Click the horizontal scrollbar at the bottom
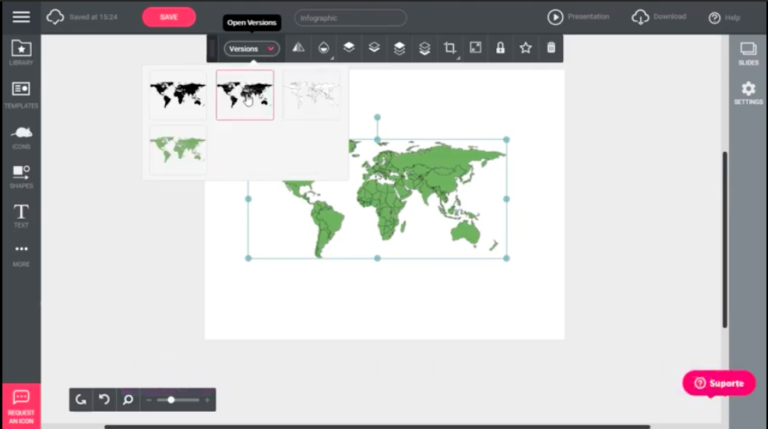This screenshot has width=768, height=429. click(377, 427)
